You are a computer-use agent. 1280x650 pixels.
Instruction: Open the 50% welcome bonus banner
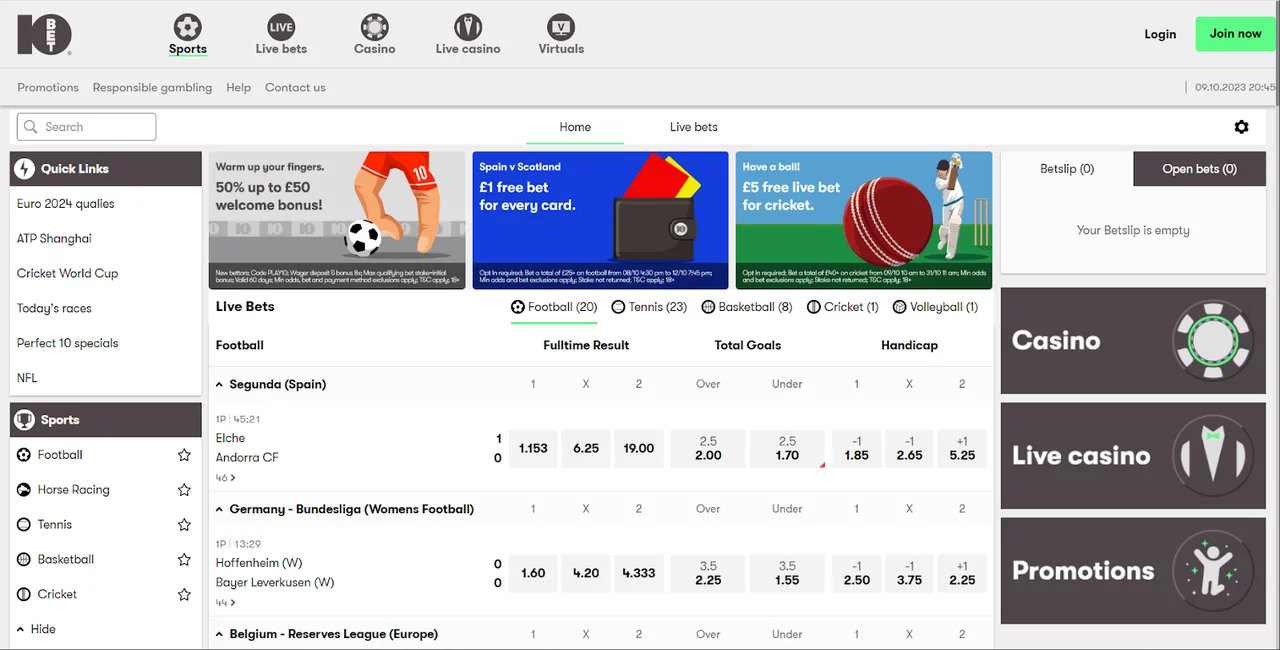(337, 220)
